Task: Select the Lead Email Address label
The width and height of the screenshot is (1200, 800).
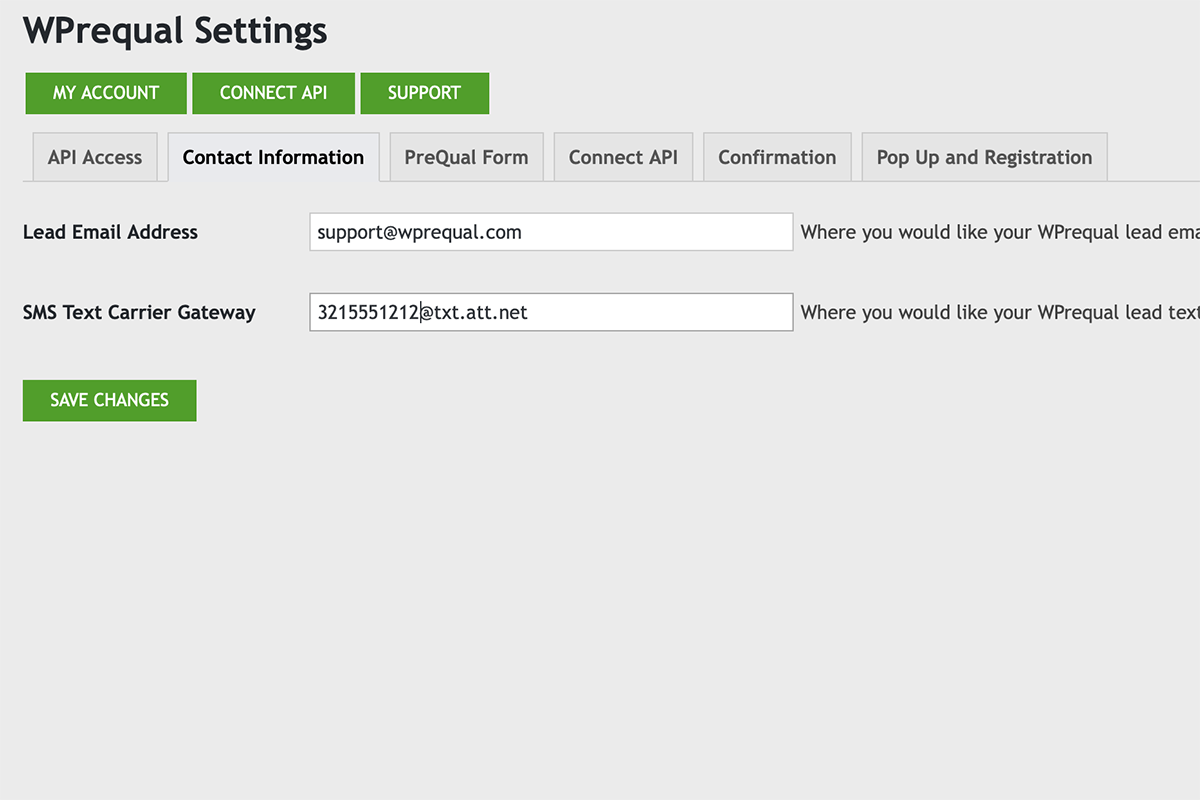Action: [x=110, y=232]
